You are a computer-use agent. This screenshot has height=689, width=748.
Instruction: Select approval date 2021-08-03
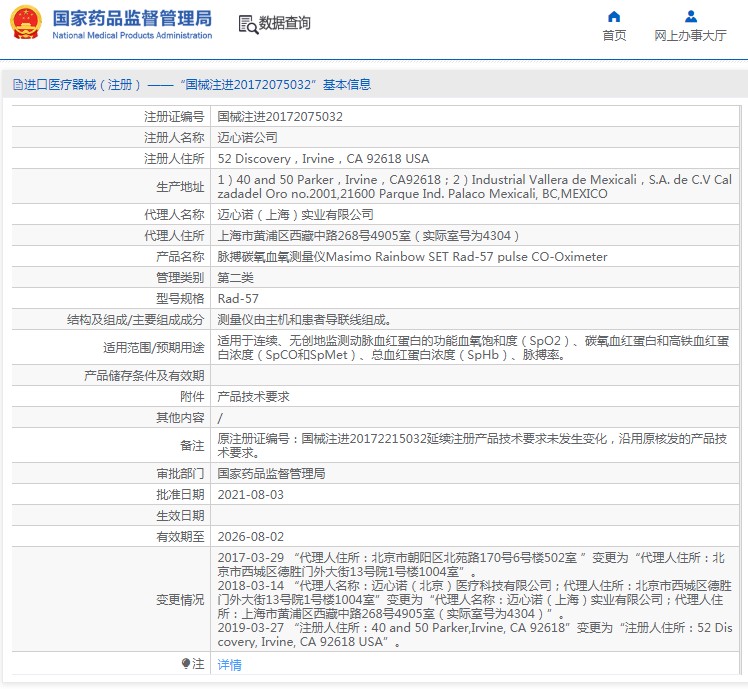click(x=250, y=495)
